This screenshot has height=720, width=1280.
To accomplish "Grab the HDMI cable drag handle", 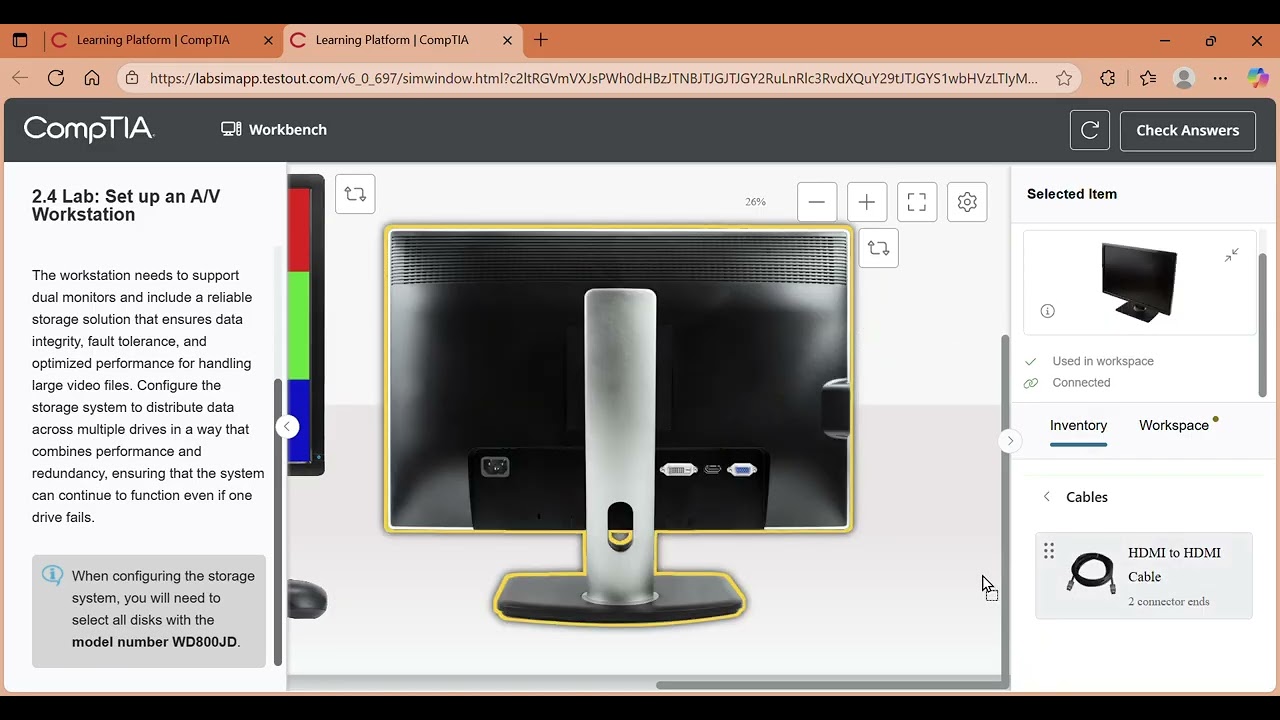I will pyautogui.click(x=1049, y=551).
